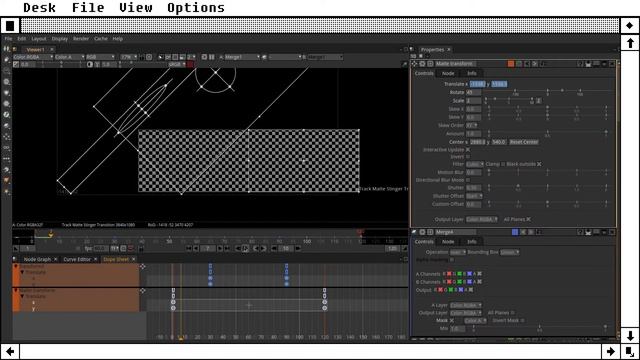Pause viewer updates with the pause icon

211,57
